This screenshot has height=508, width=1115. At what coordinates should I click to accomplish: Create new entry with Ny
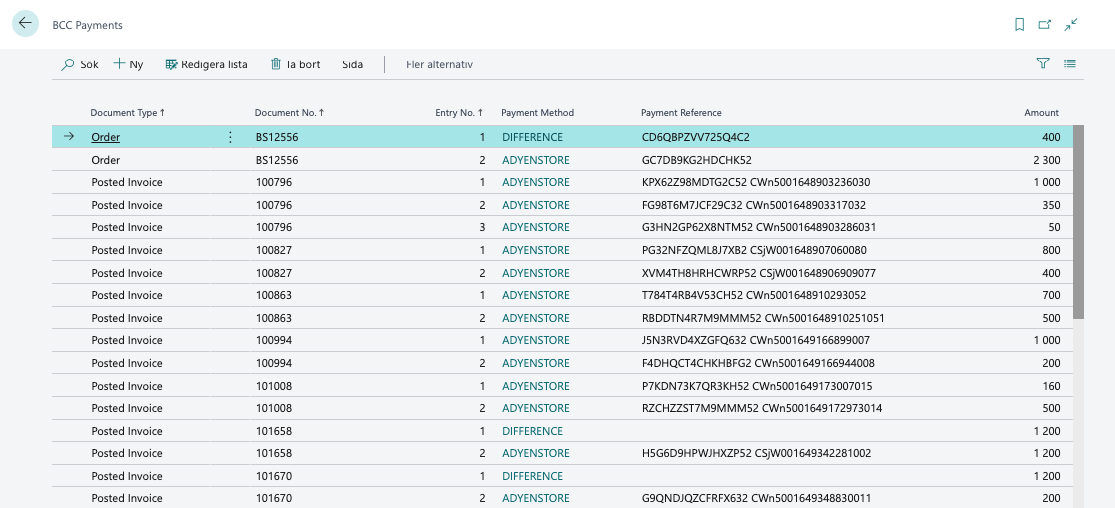pyautogui.click(x=128, y=64)
